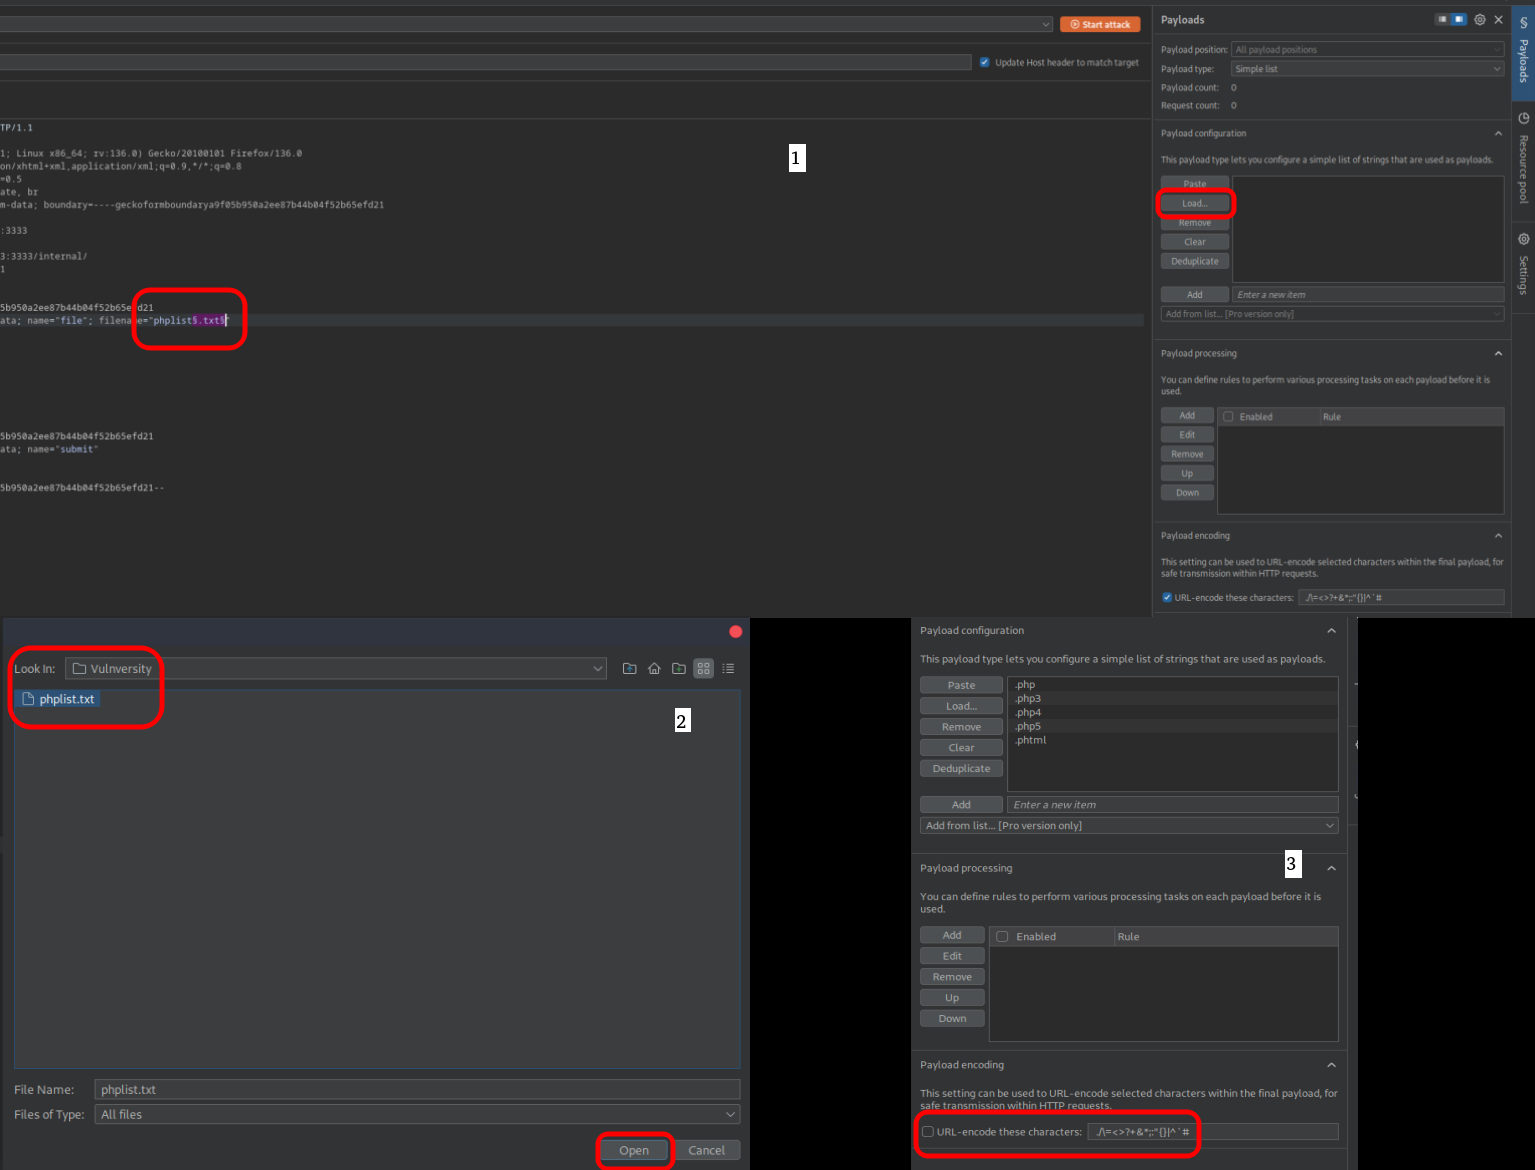1535x1170 pixels.
Task: Select the left layout toggle in Payloads header
Action: click(x=1443, y=19)
